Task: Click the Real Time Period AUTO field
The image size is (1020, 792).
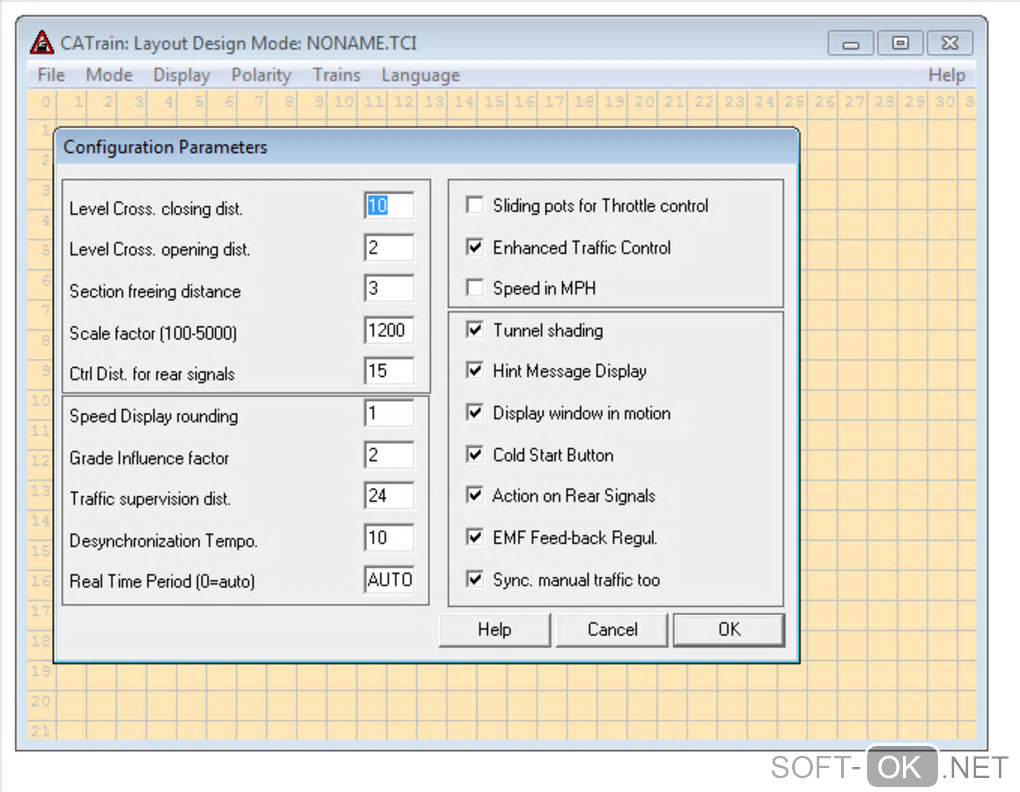Action: click(x=389, y=579)
